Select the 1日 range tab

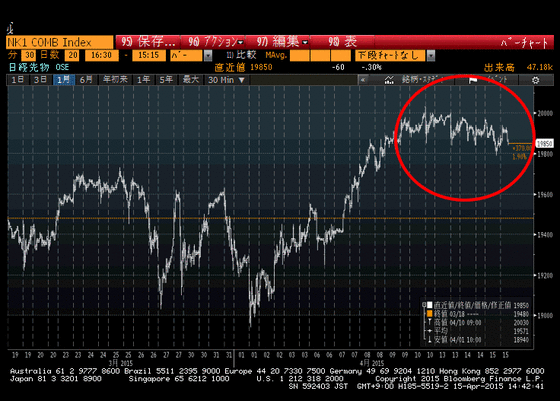tap(18, 80)
